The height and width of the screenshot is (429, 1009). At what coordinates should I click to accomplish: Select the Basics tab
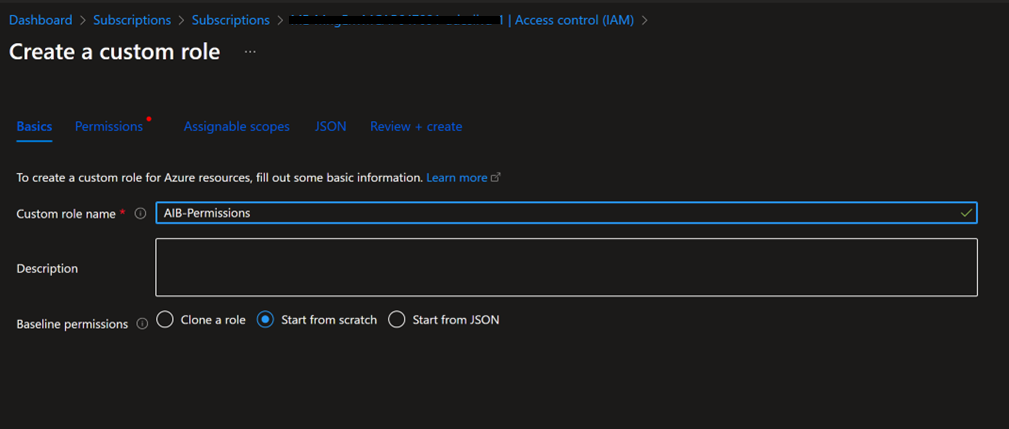(x=34, y=127)
